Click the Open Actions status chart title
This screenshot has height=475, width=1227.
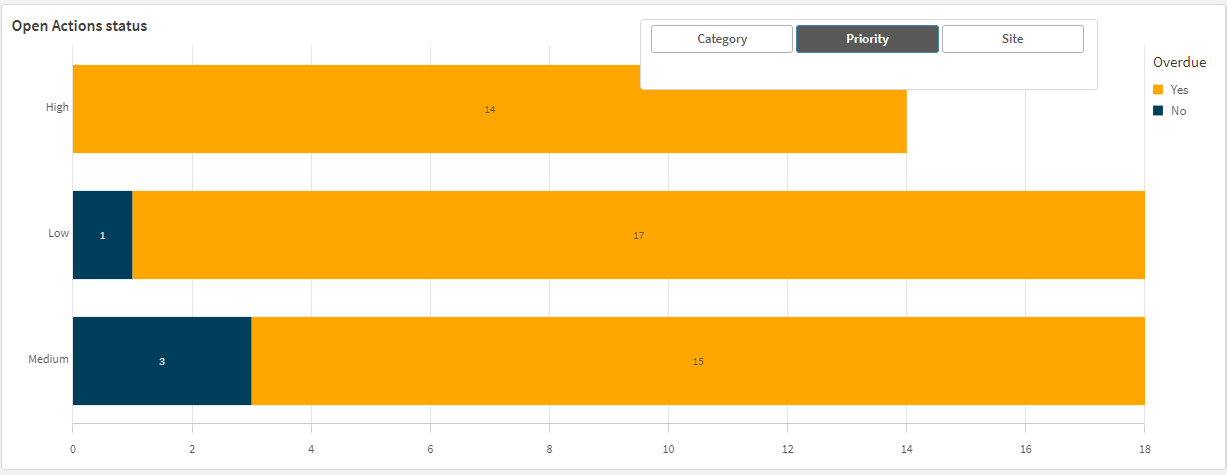[x=79, y=26]
